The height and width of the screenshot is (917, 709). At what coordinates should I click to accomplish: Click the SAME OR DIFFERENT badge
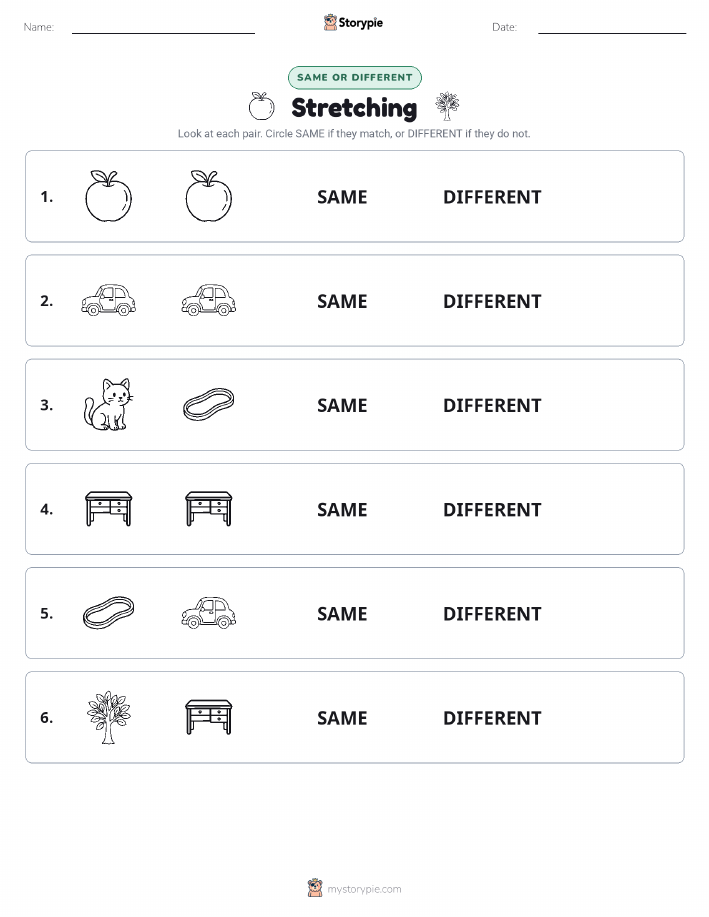pos(354,77)
